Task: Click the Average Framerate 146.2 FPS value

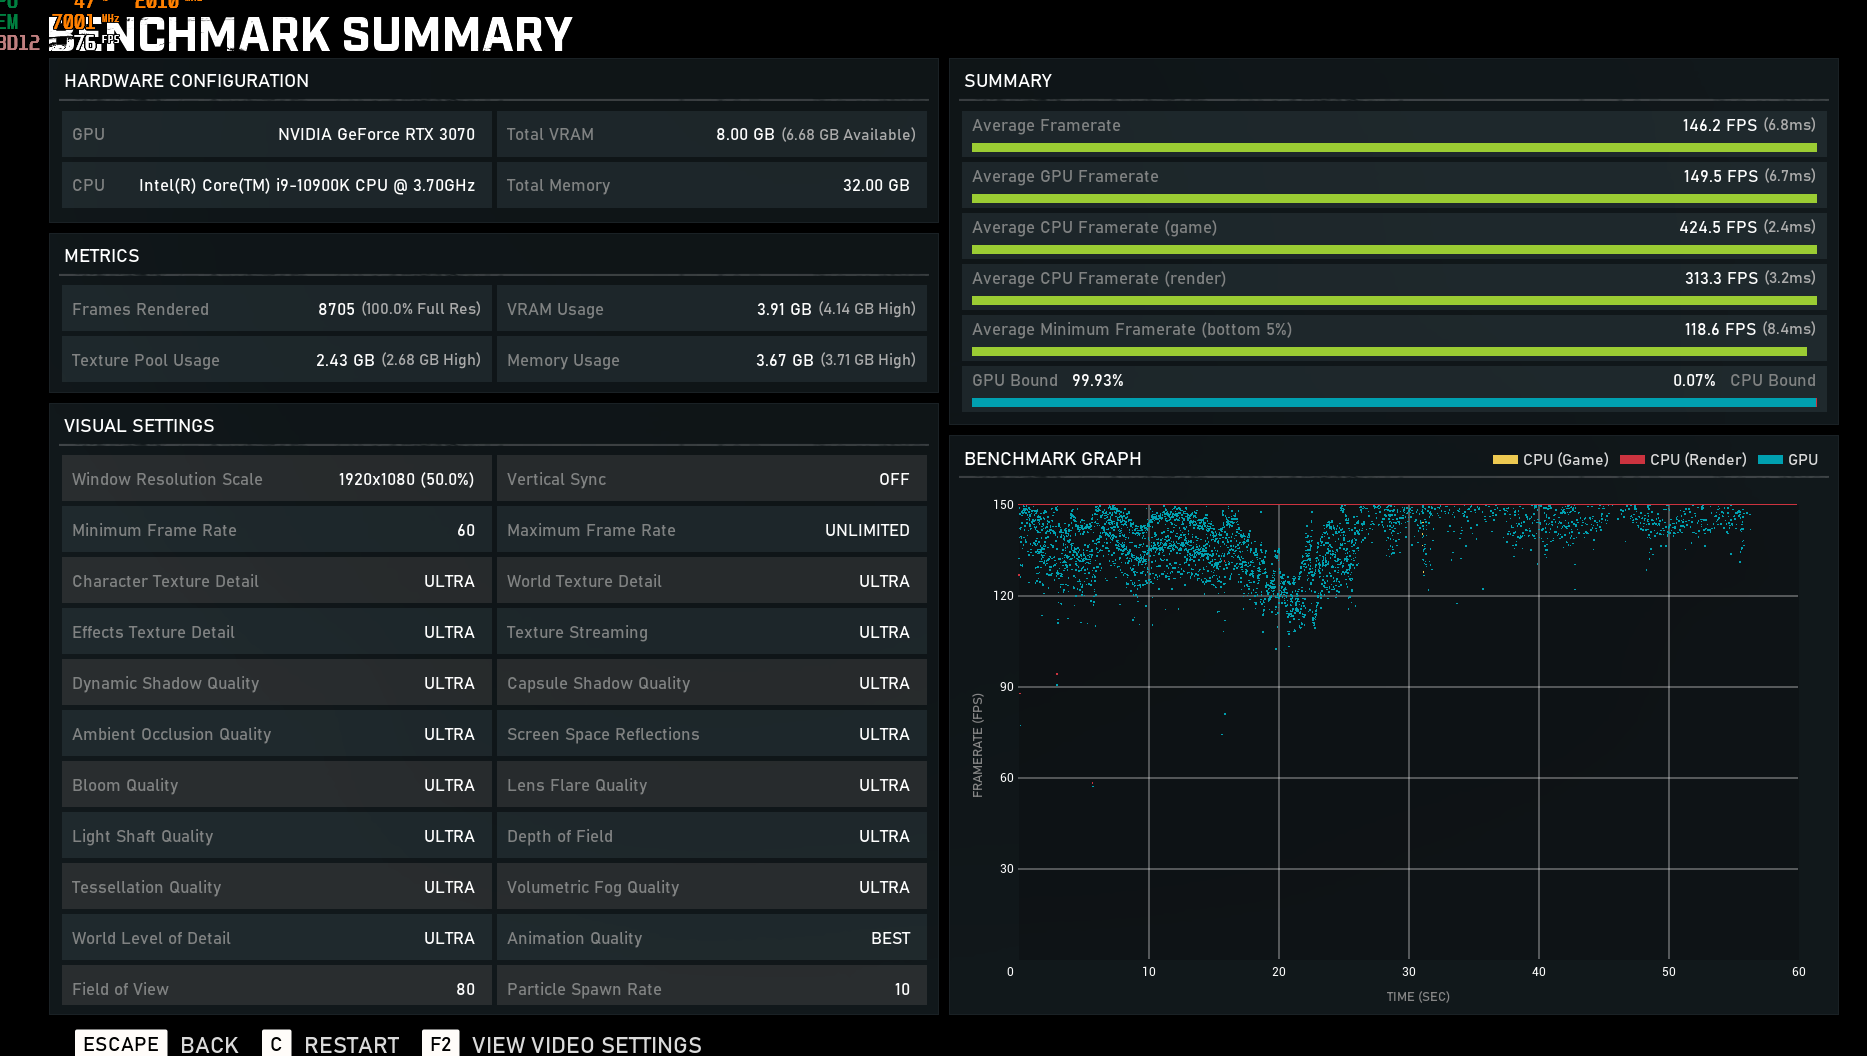Action: [x=1720, y=125]
